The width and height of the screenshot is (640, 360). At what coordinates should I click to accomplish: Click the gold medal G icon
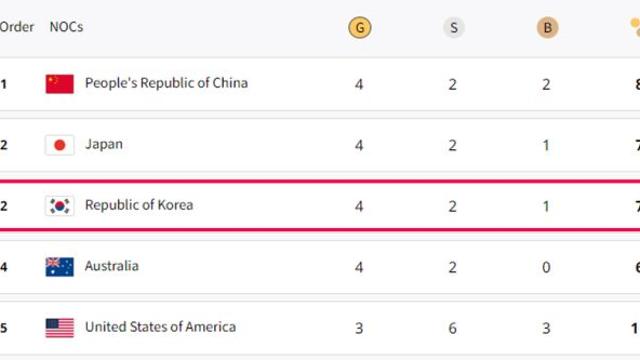pyautogui.click(x=360, y=27)
